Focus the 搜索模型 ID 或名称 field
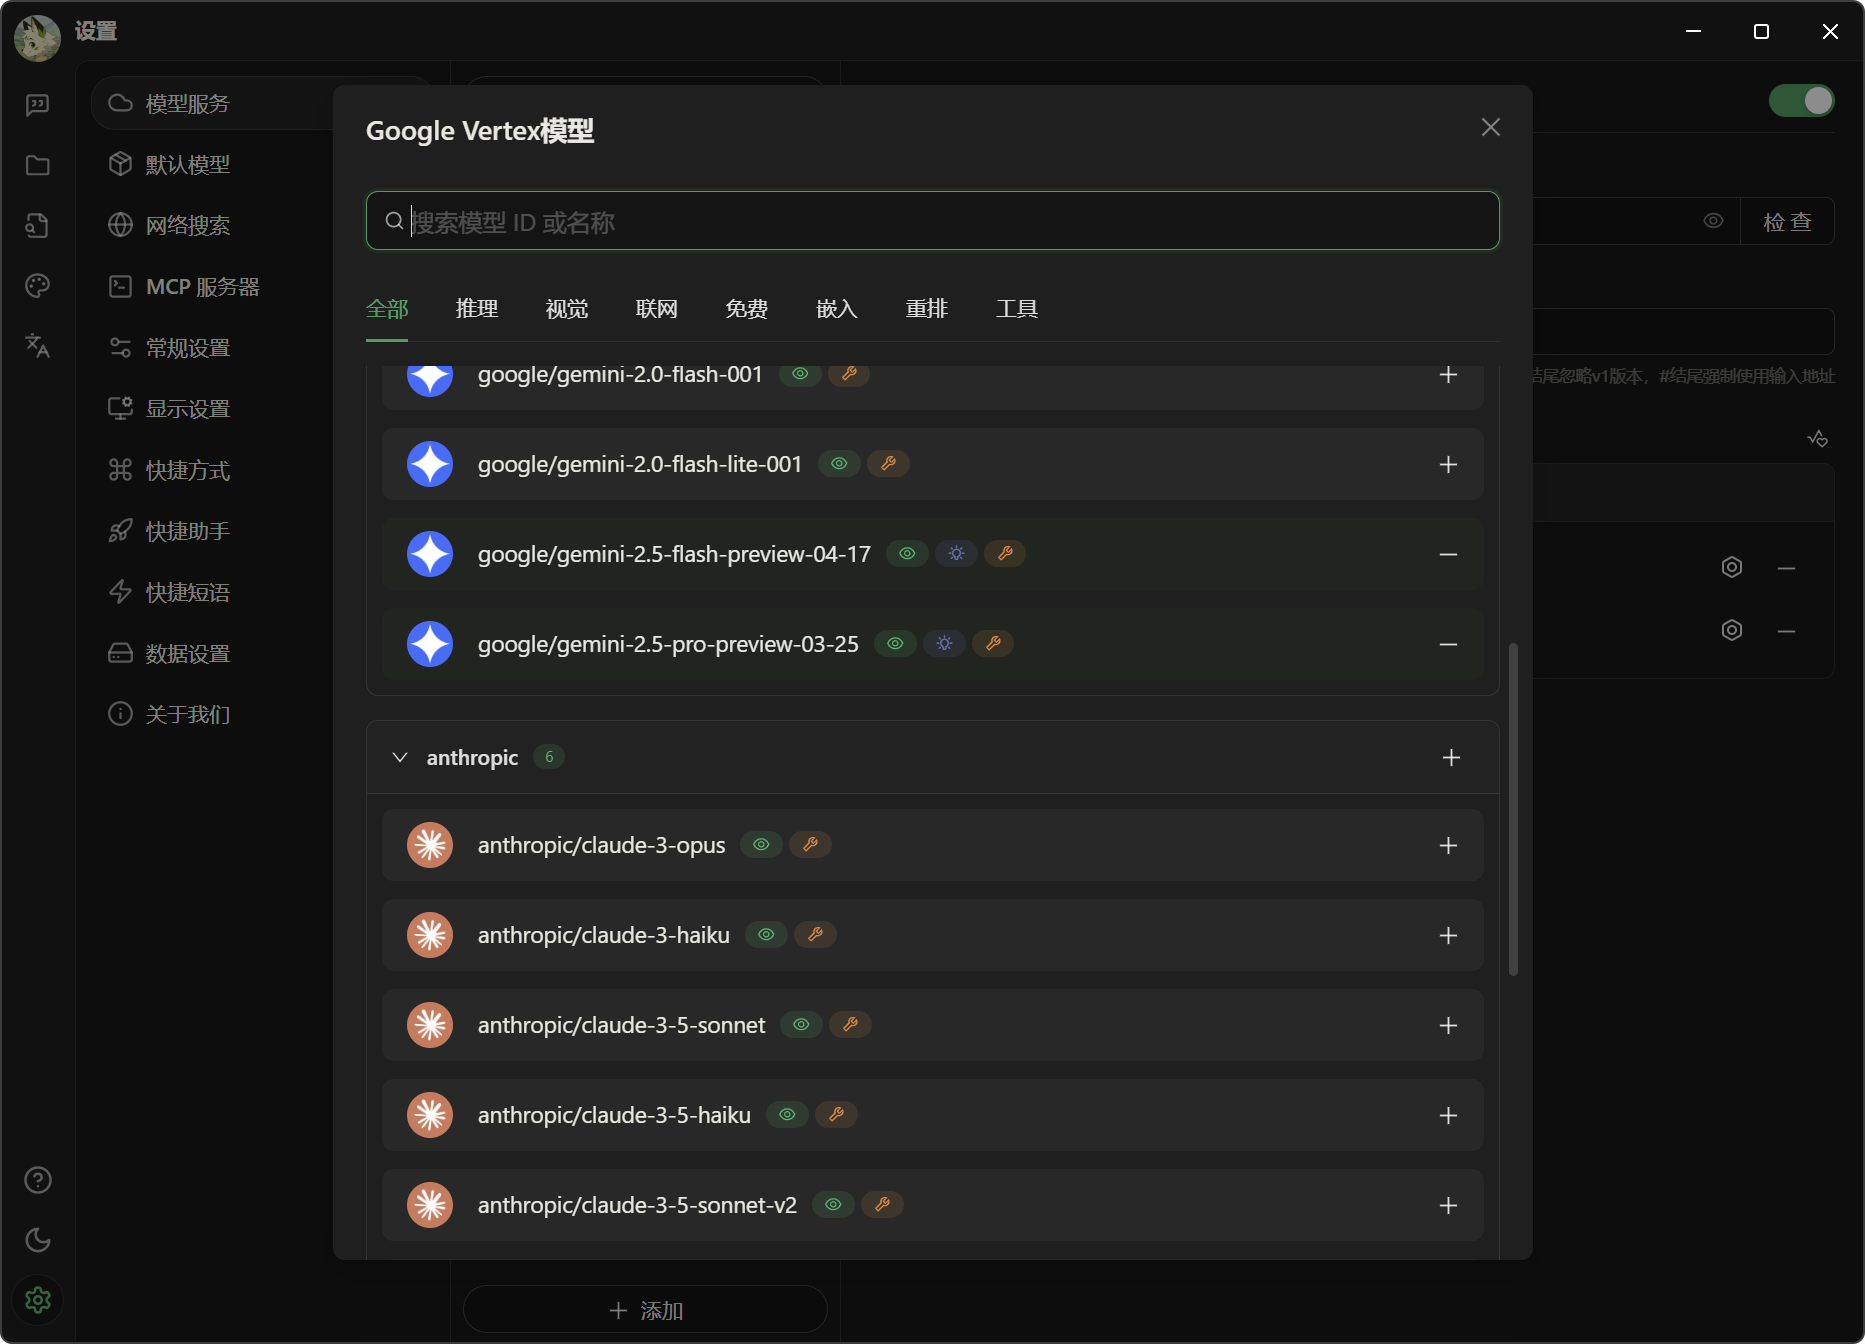This screenshot has width=1865, height=1344. 932,221
